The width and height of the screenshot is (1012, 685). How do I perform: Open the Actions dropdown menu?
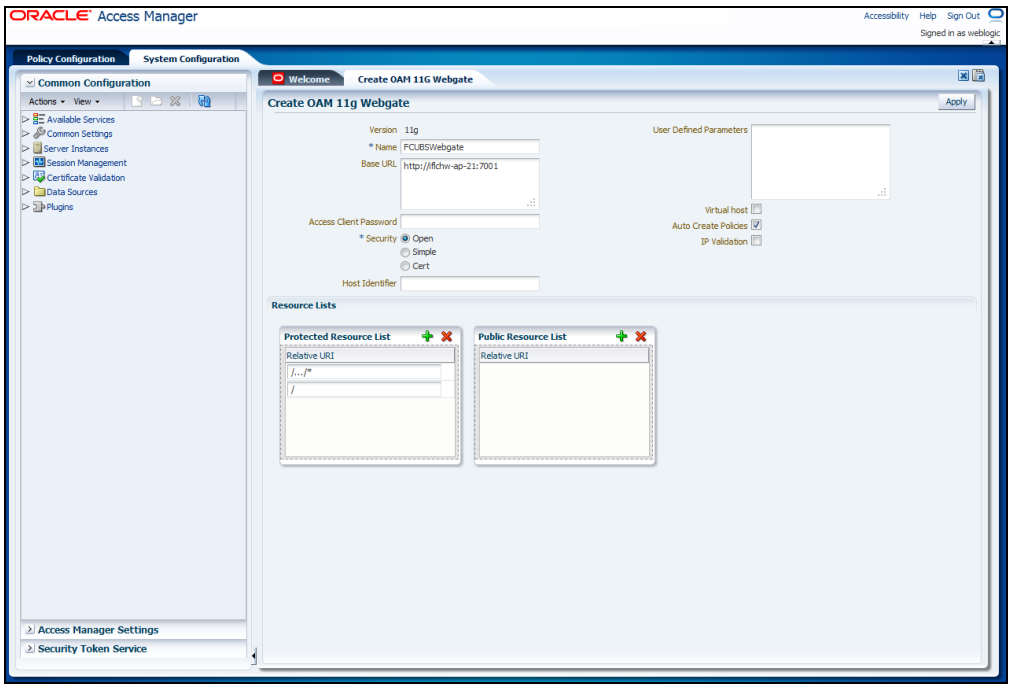46,101
